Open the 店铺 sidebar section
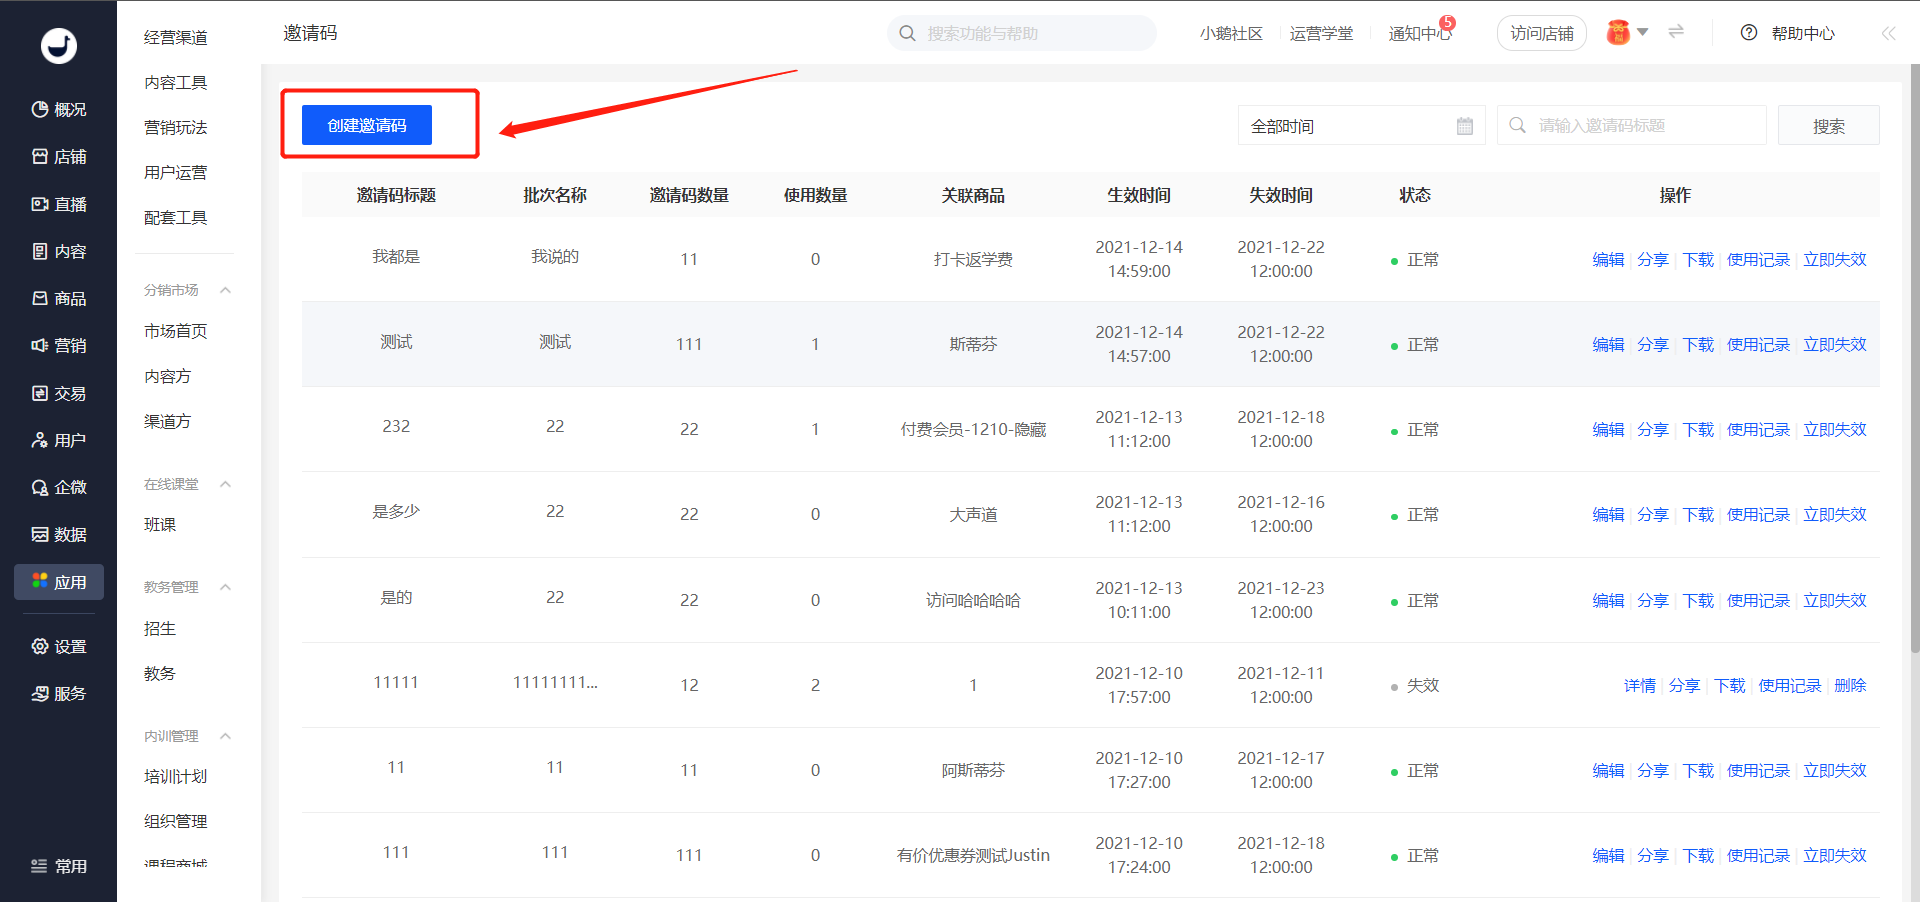Screen dimensions: 1920x902 click(58, 156)
